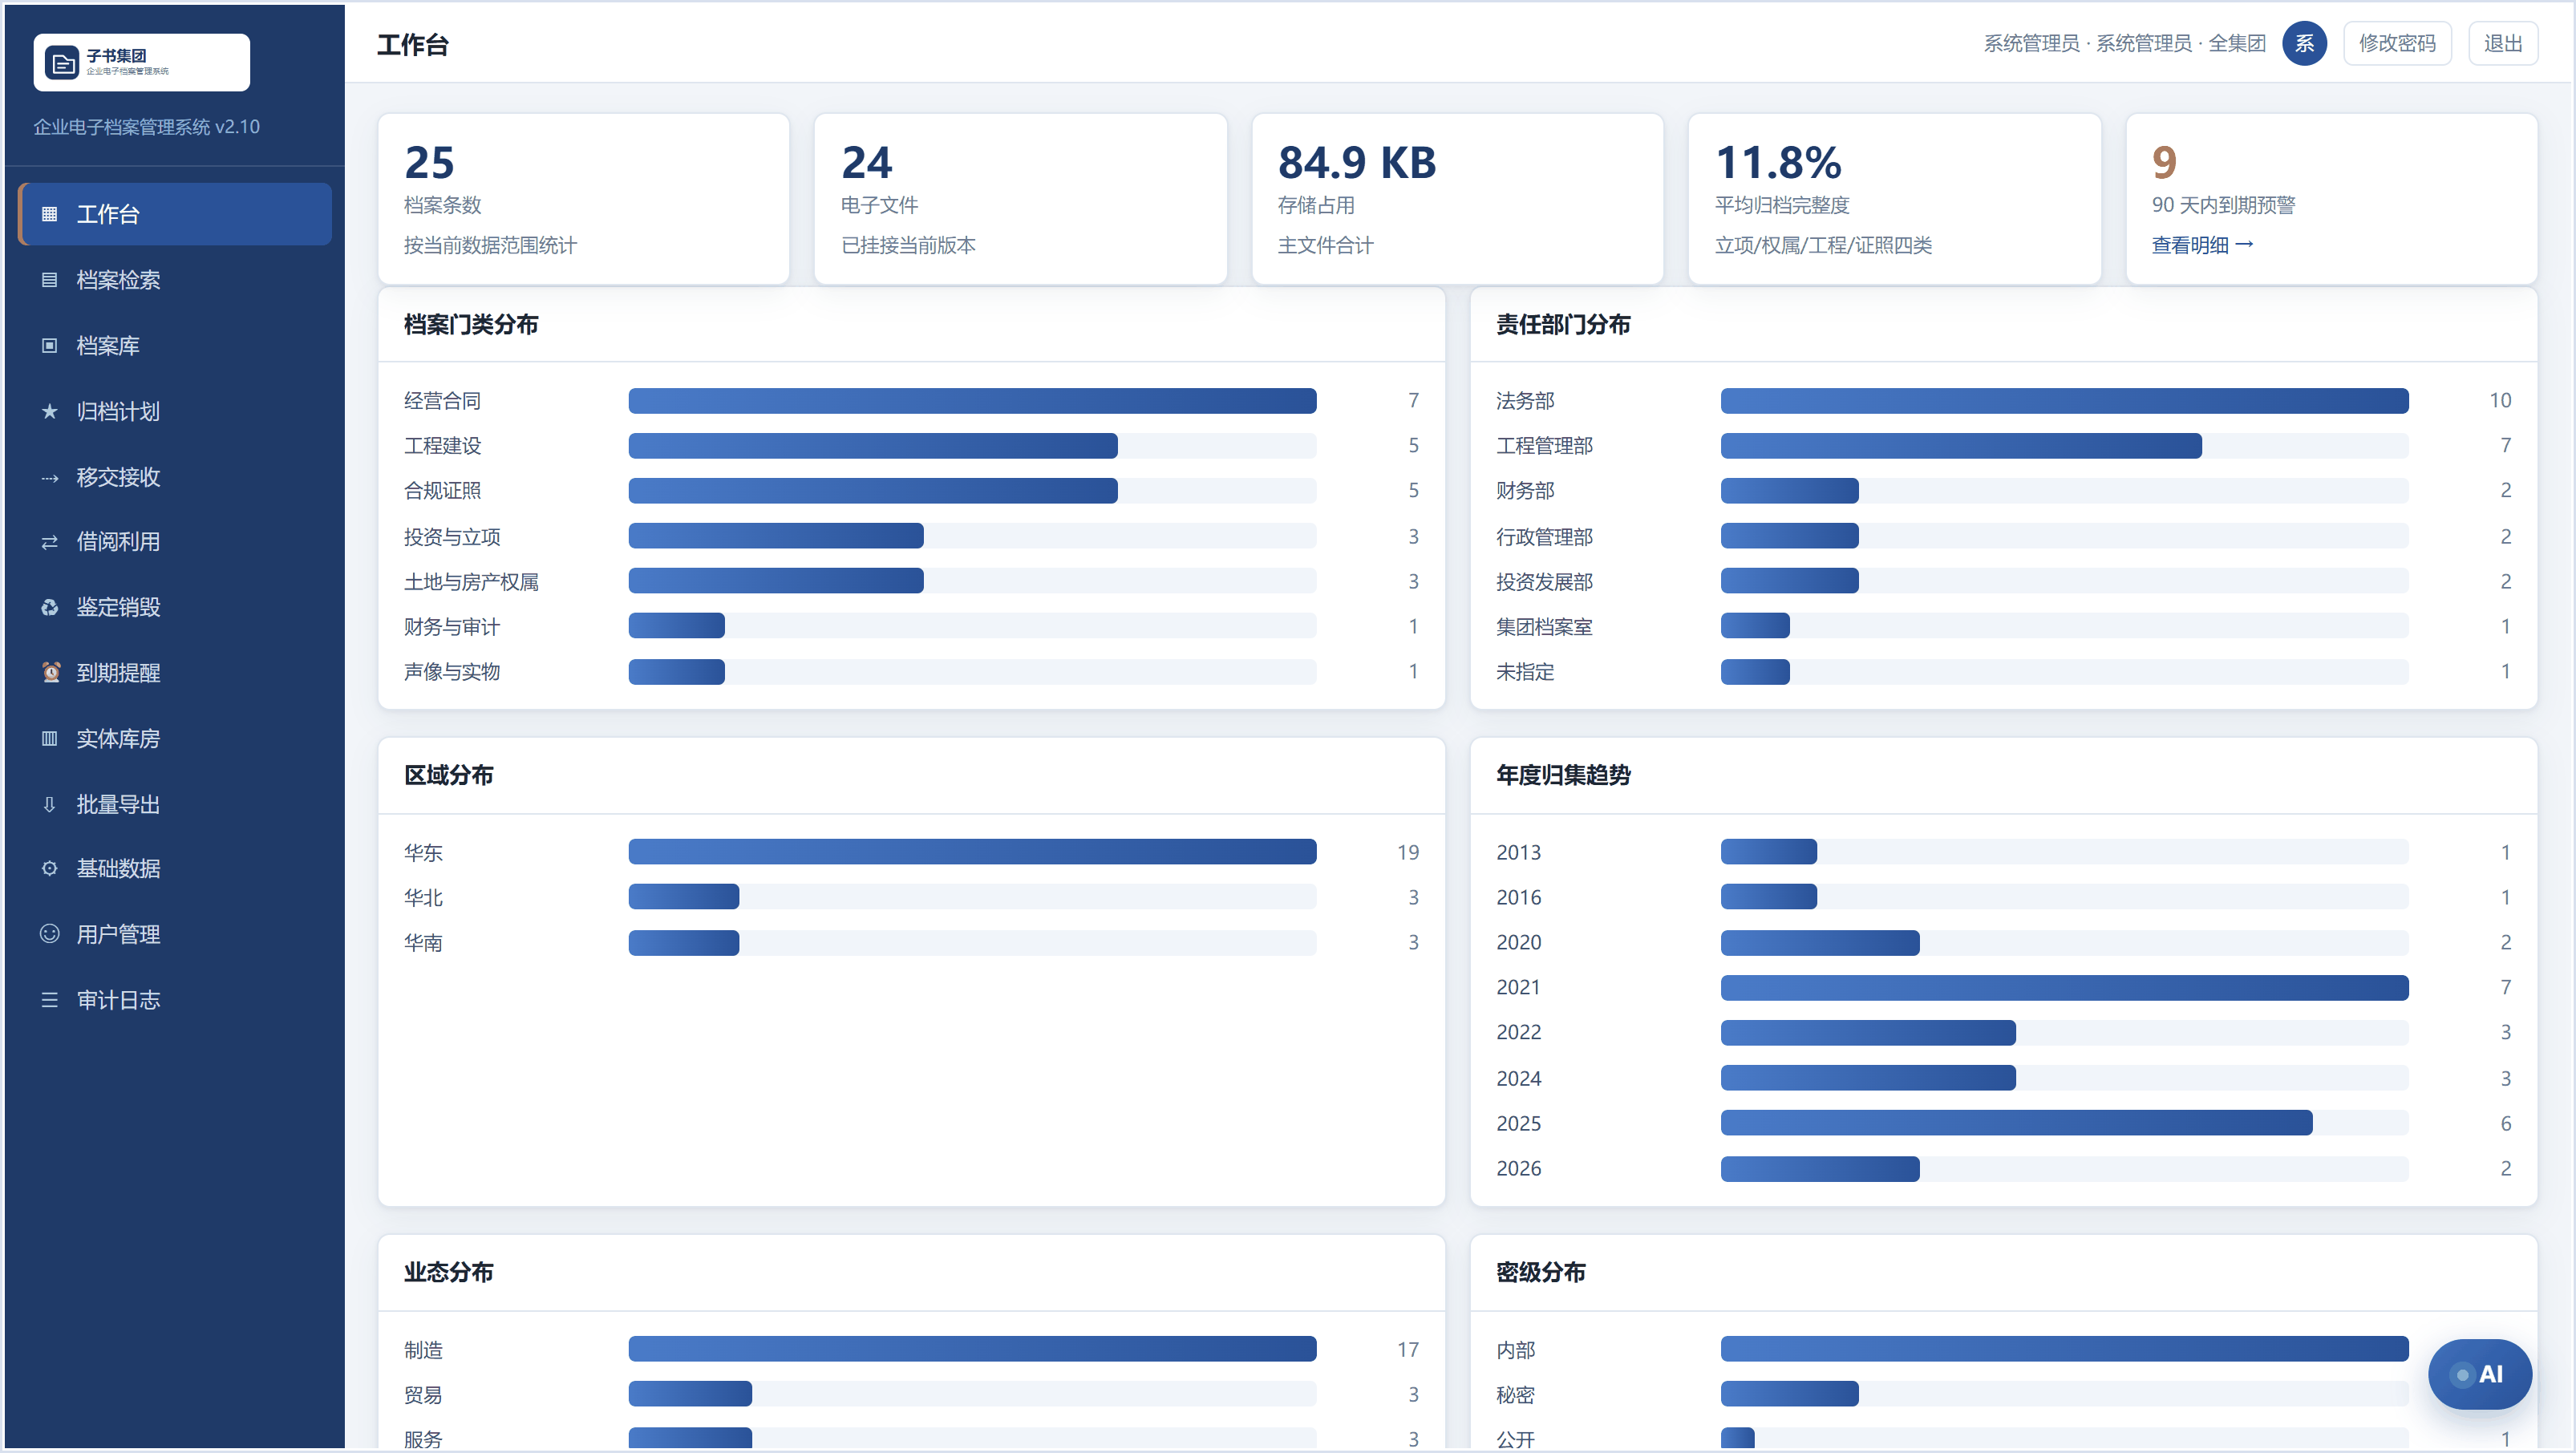Click the arrow icon beside 移交接收
Screen dimensions: 2576x1453
[49, 477]
